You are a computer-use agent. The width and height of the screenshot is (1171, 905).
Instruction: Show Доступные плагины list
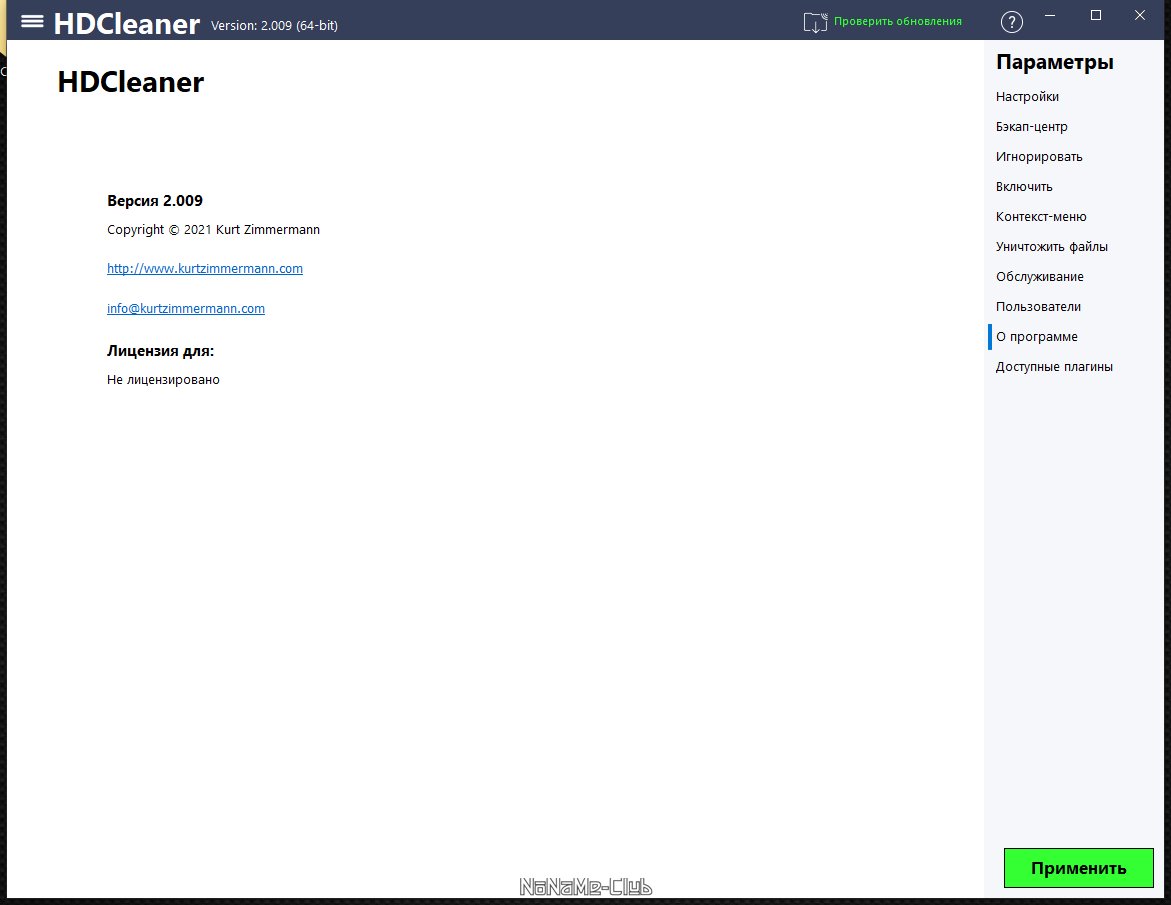(1054, 367)
